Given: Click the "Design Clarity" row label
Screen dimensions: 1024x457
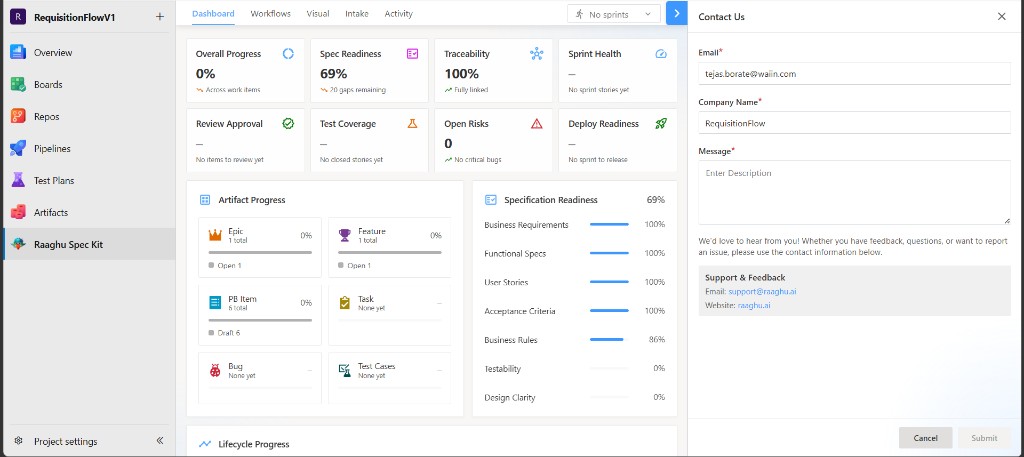Looking at the screenshot, I should click(509, 398).
